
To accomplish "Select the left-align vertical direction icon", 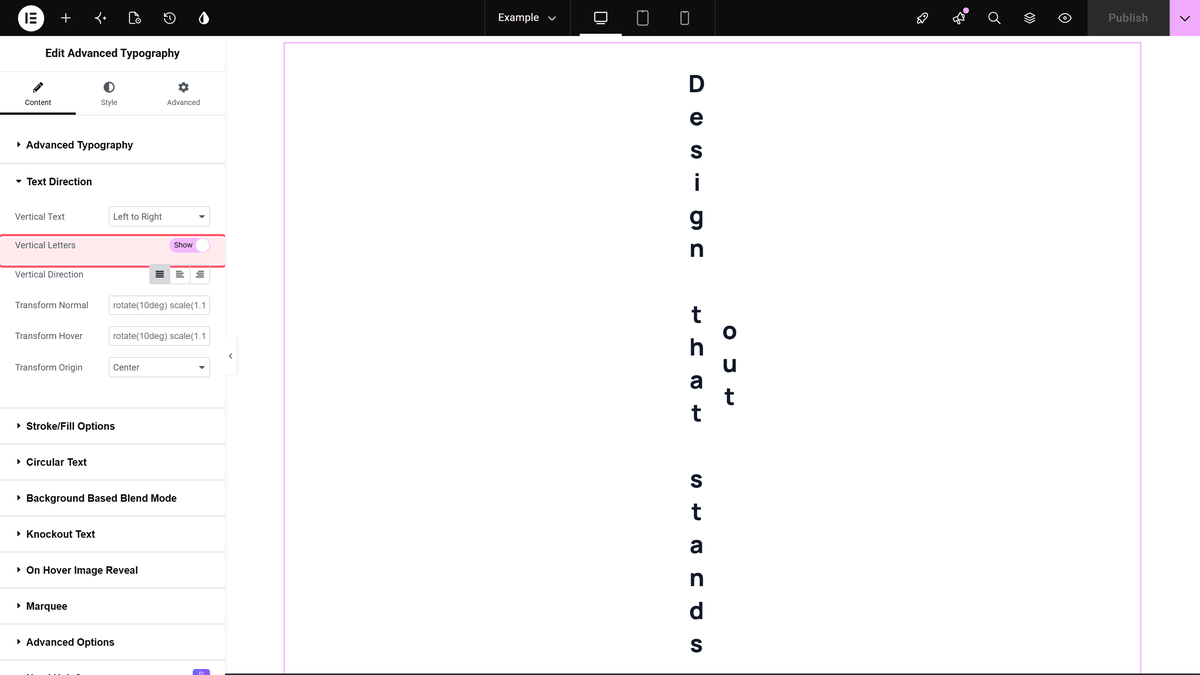I will click(180, 274).
